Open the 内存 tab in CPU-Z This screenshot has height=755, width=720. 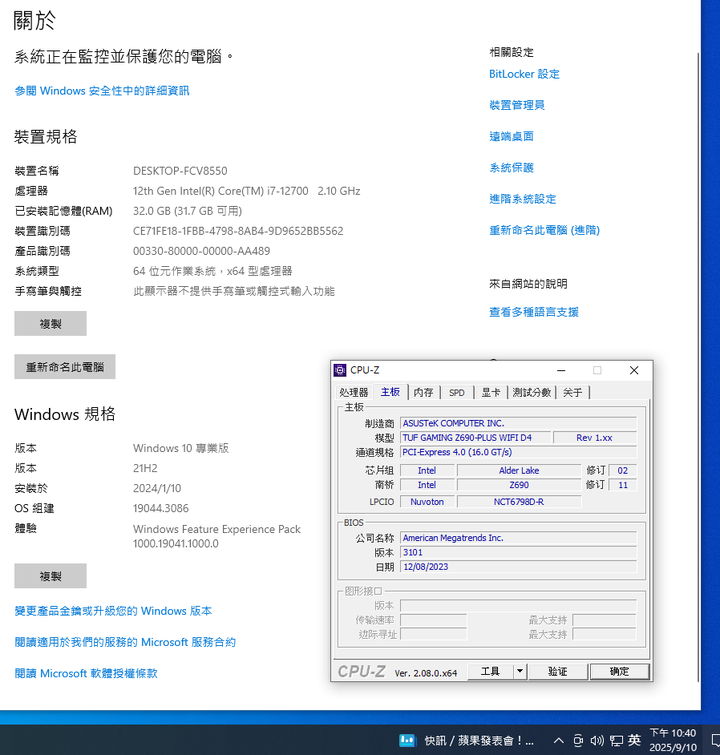pyautogui.click(x=423, y=392)
